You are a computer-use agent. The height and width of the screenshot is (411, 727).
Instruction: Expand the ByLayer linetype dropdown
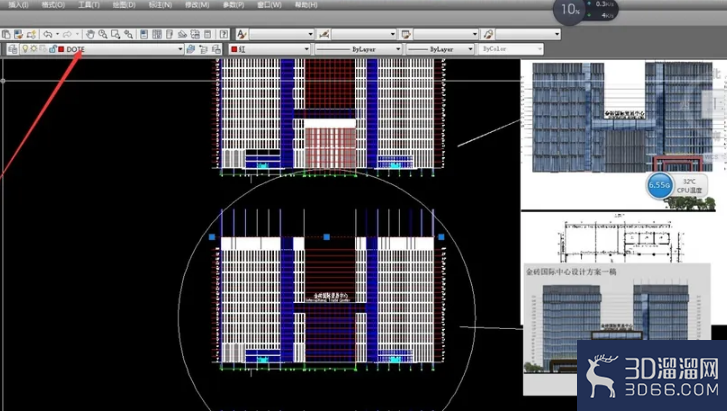pos(357,49)
